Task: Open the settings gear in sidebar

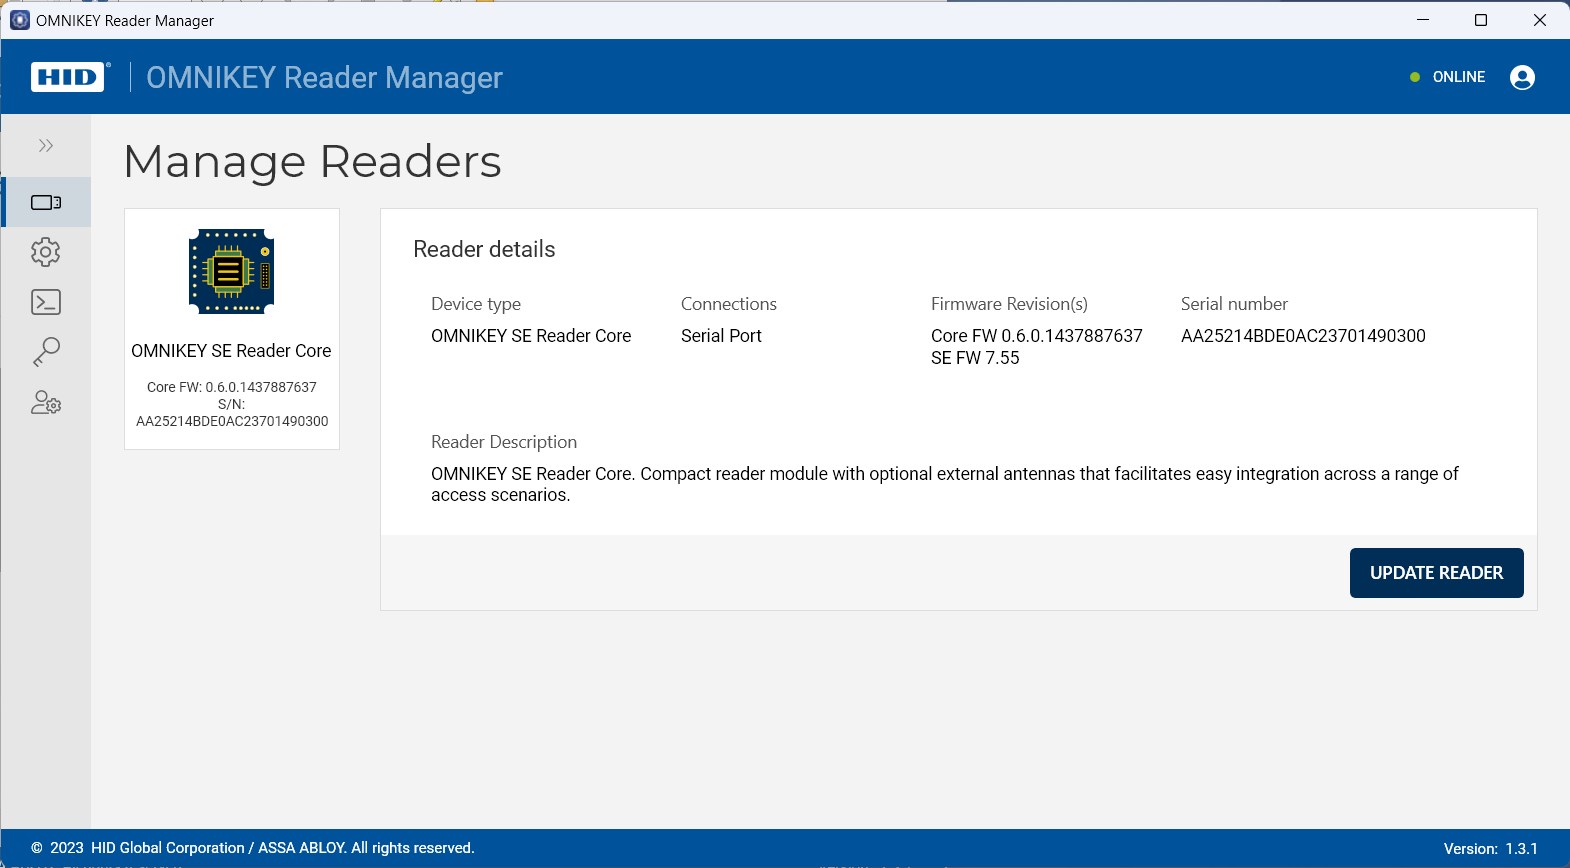Action: click(x=46, y=252)
